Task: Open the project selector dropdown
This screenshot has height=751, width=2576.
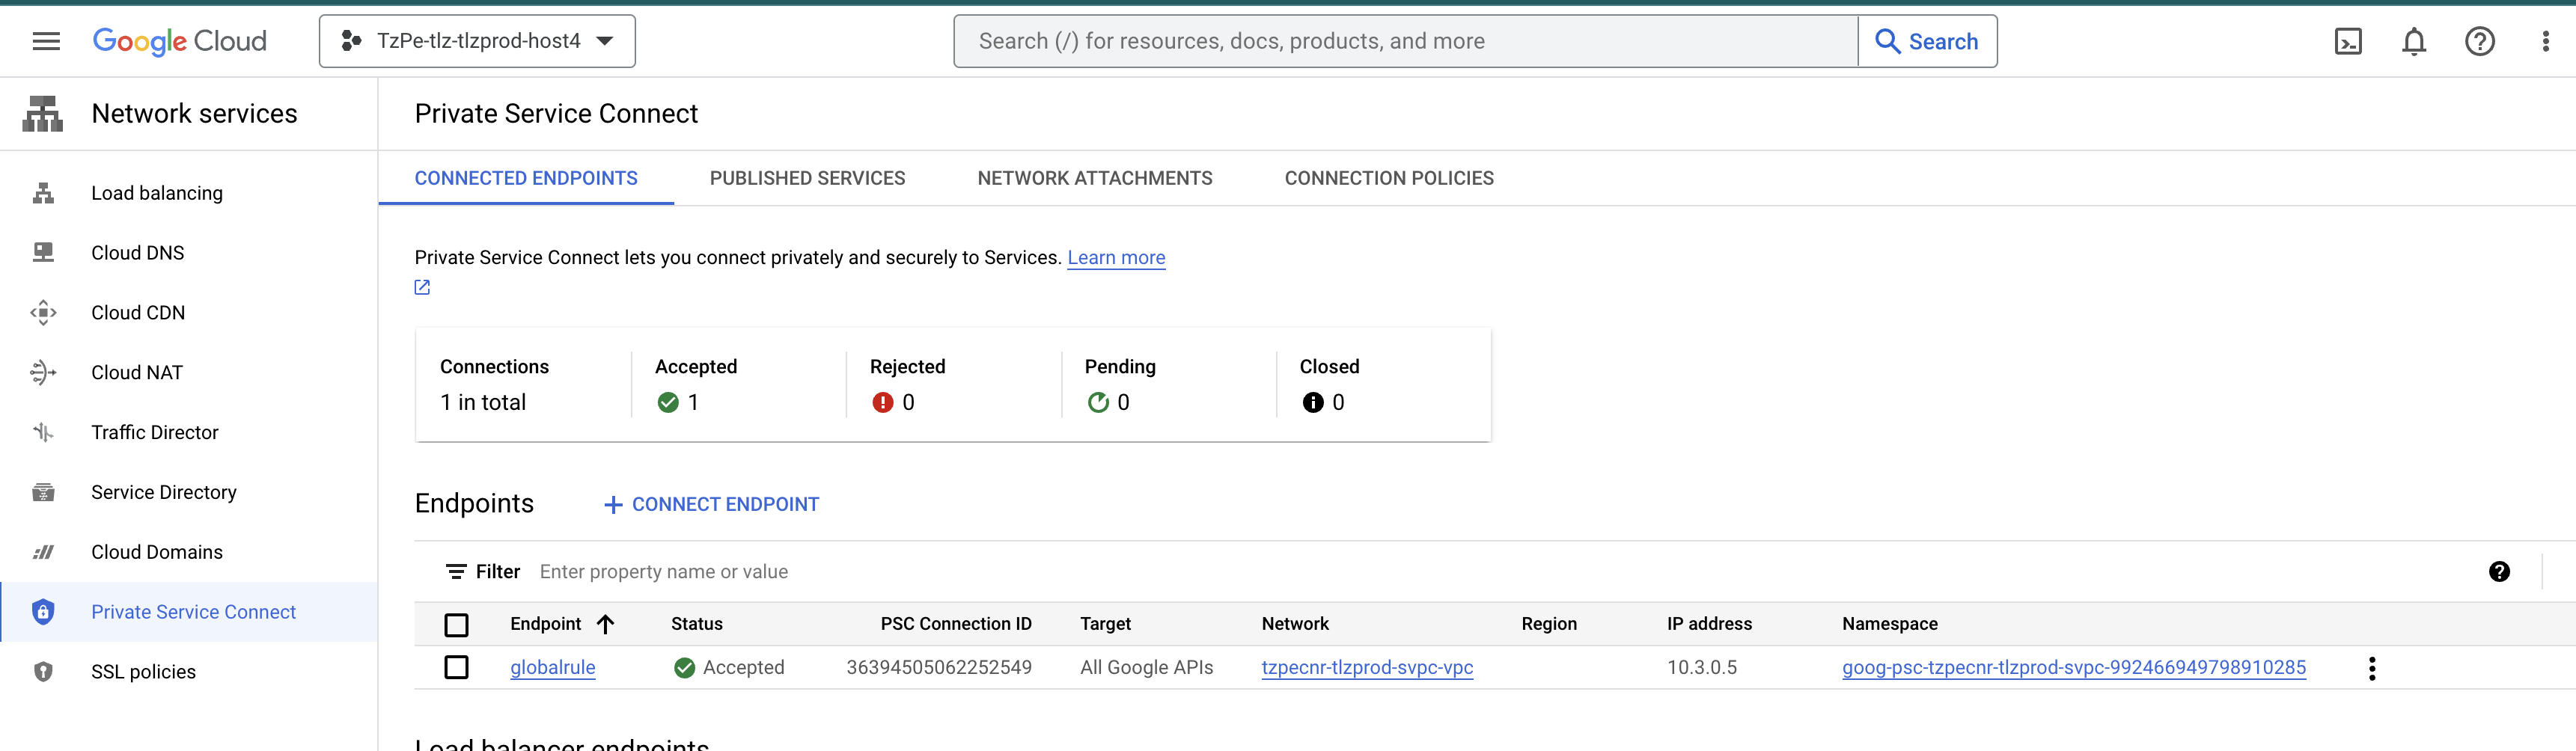Action: pyautogui.click(x=477, y=41)
